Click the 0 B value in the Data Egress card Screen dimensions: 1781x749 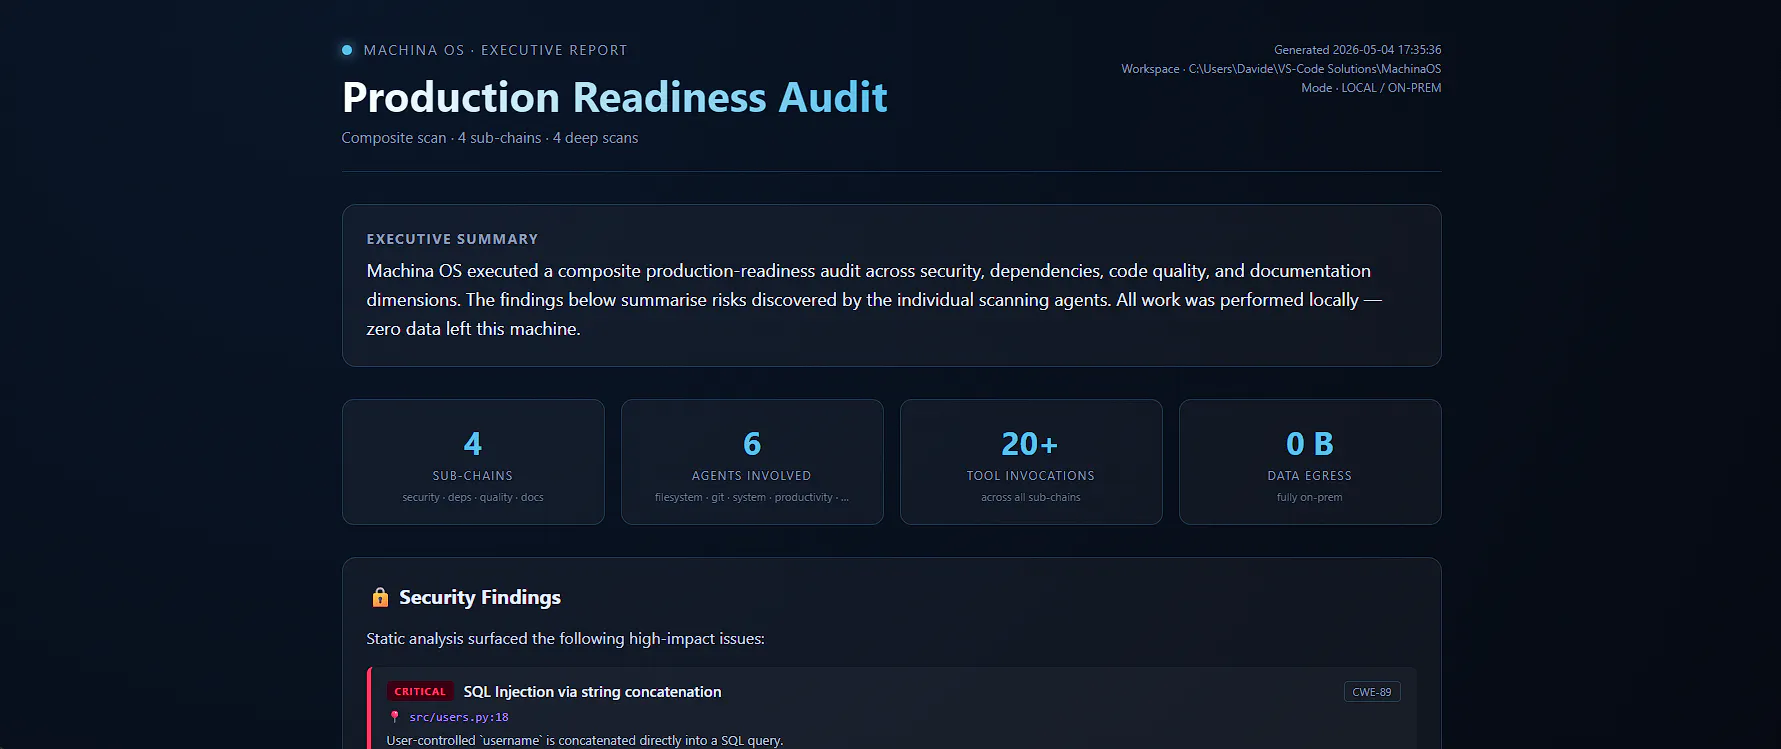tap(1310, 444)
